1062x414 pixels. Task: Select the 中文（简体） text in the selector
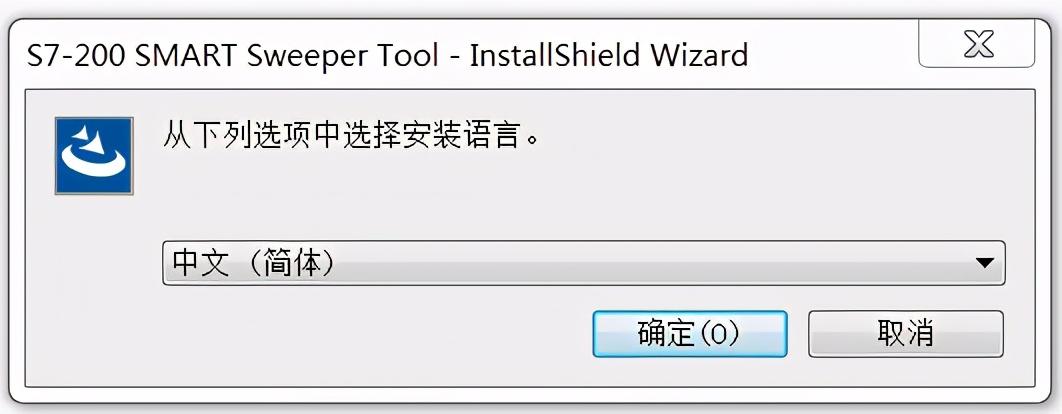point(253,263)
